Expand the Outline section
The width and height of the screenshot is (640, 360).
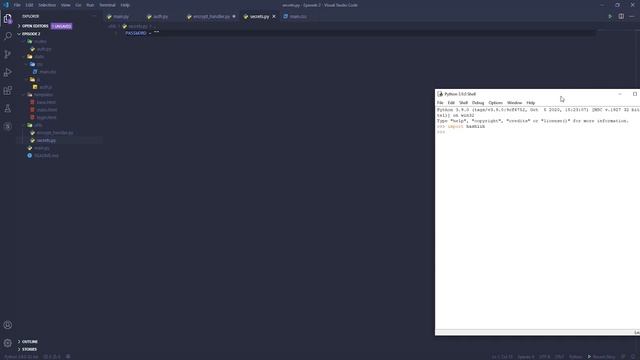coord(29,342)
